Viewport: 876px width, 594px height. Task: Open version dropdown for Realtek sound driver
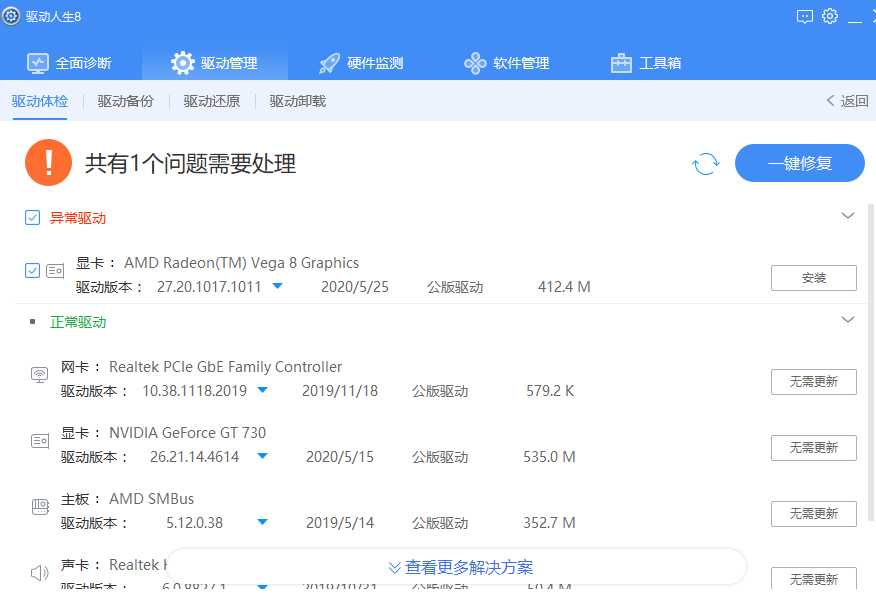[x=262, y=586]
